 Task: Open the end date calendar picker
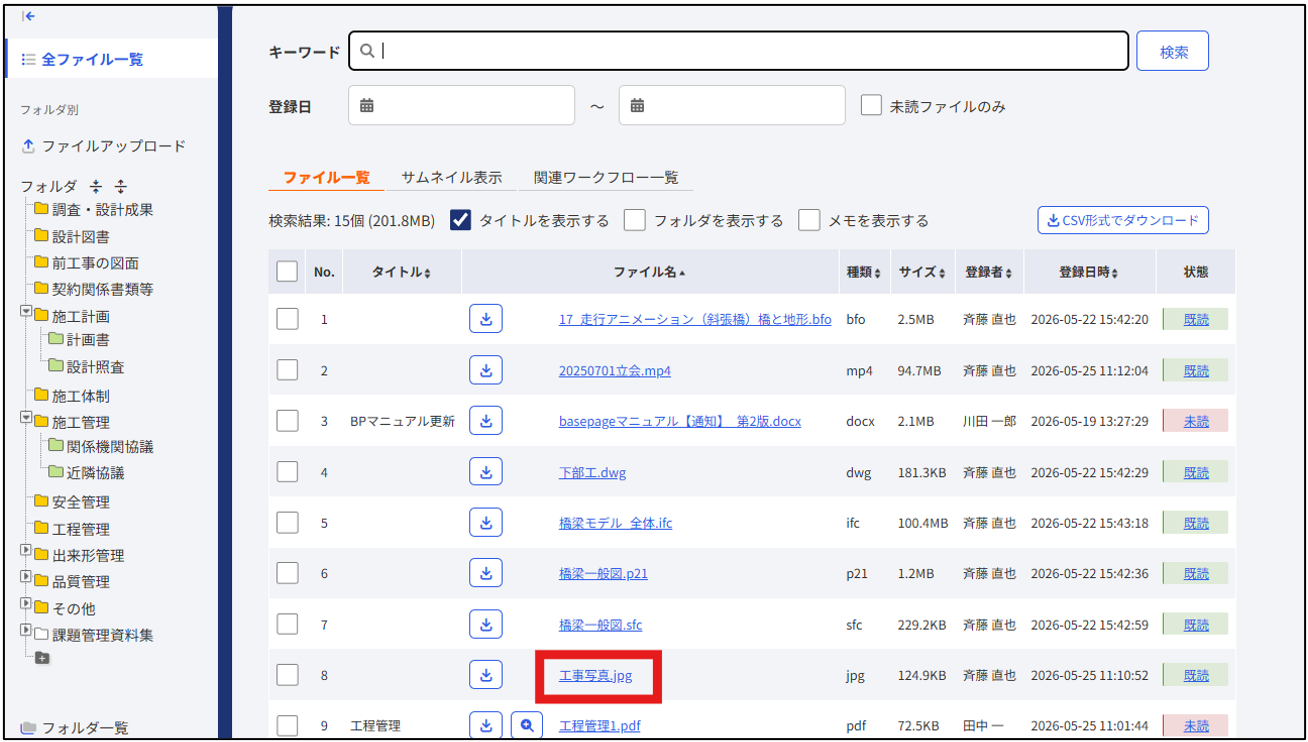coord(637,105)
